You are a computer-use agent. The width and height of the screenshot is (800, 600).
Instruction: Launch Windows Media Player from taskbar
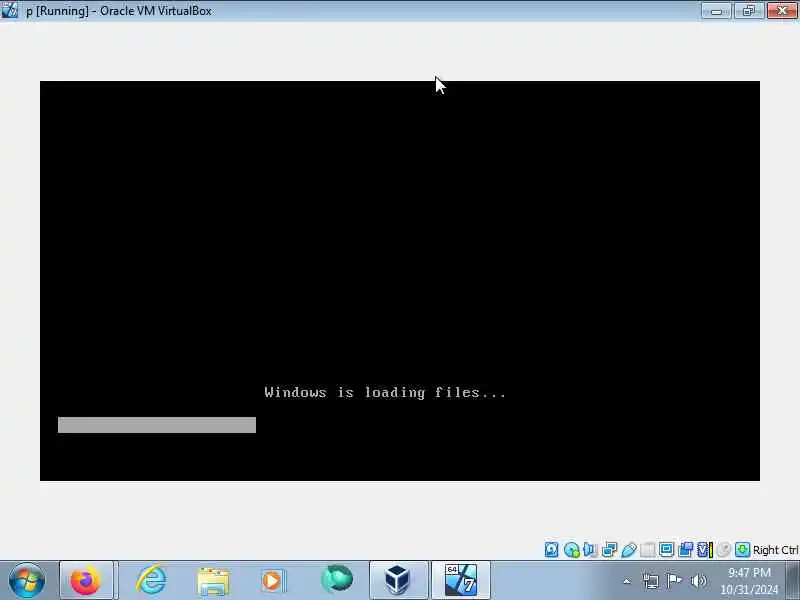274,581
